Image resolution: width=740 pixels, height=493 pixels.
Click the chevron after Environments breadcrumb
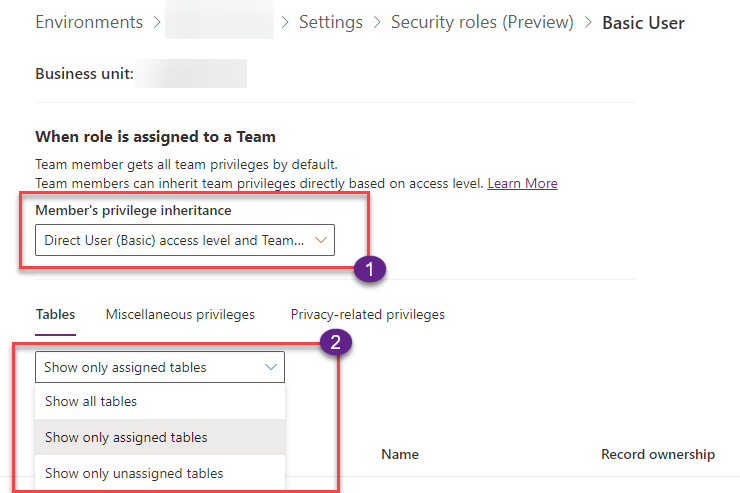157,22
